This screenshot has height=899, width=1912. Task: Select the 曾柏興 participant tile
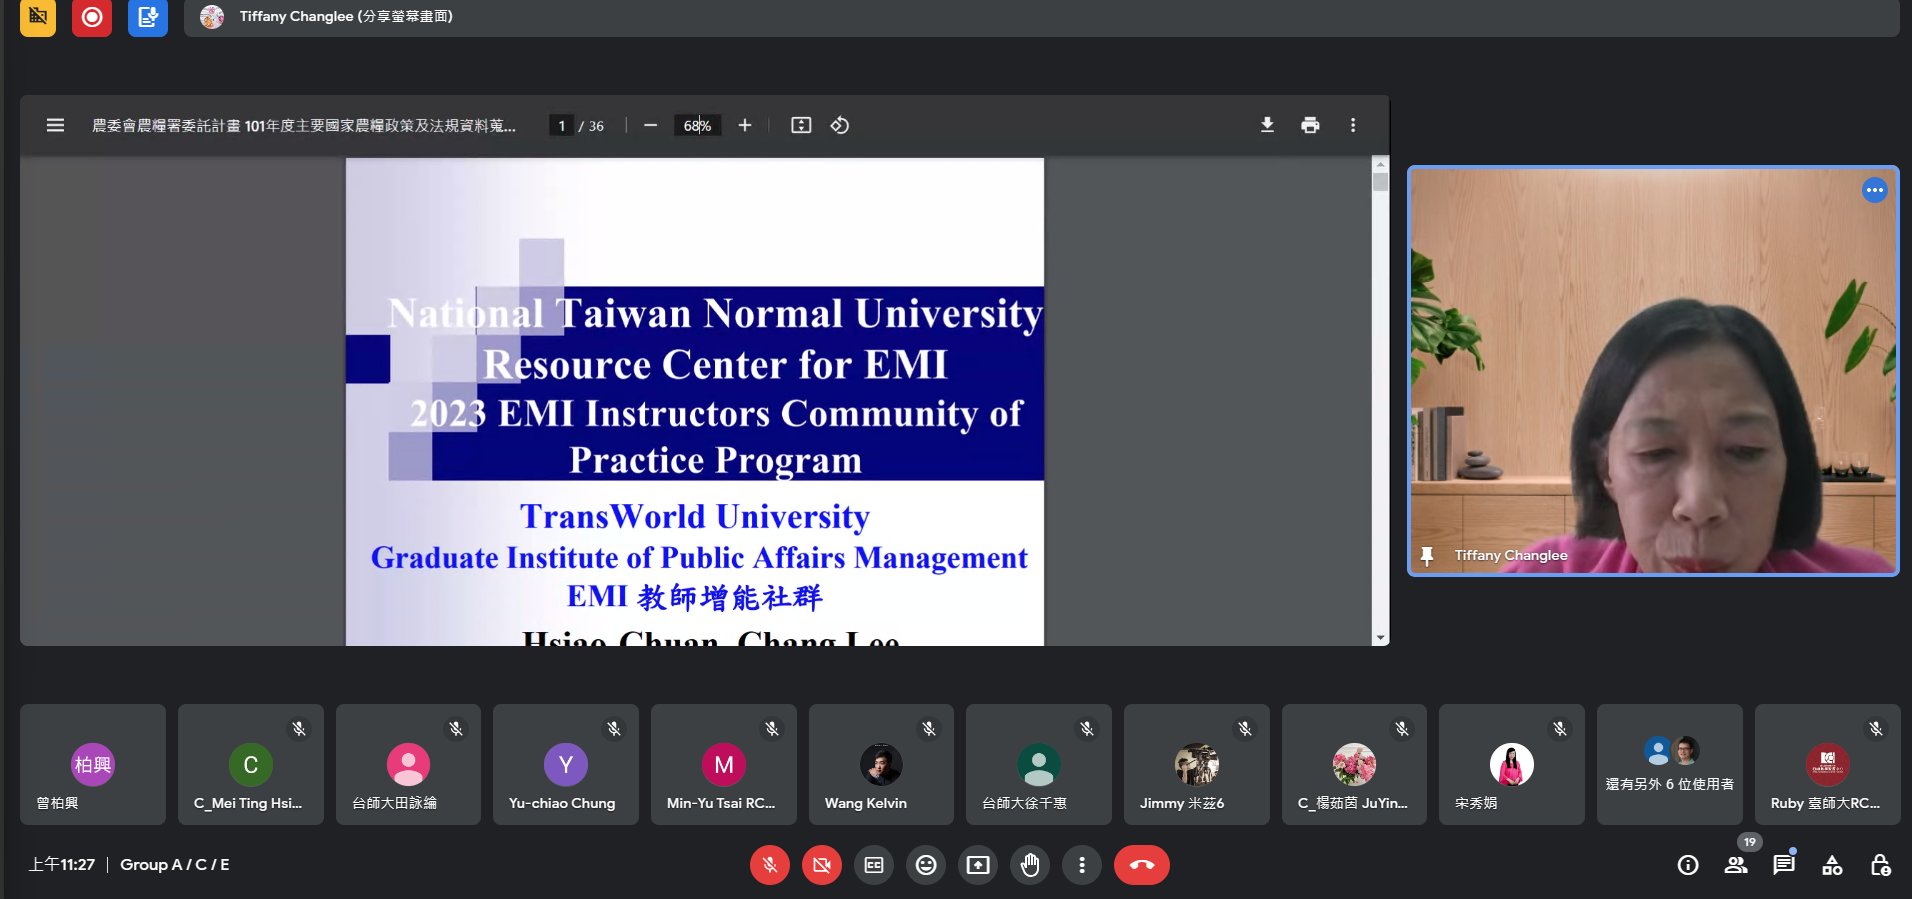coord(93,764)
